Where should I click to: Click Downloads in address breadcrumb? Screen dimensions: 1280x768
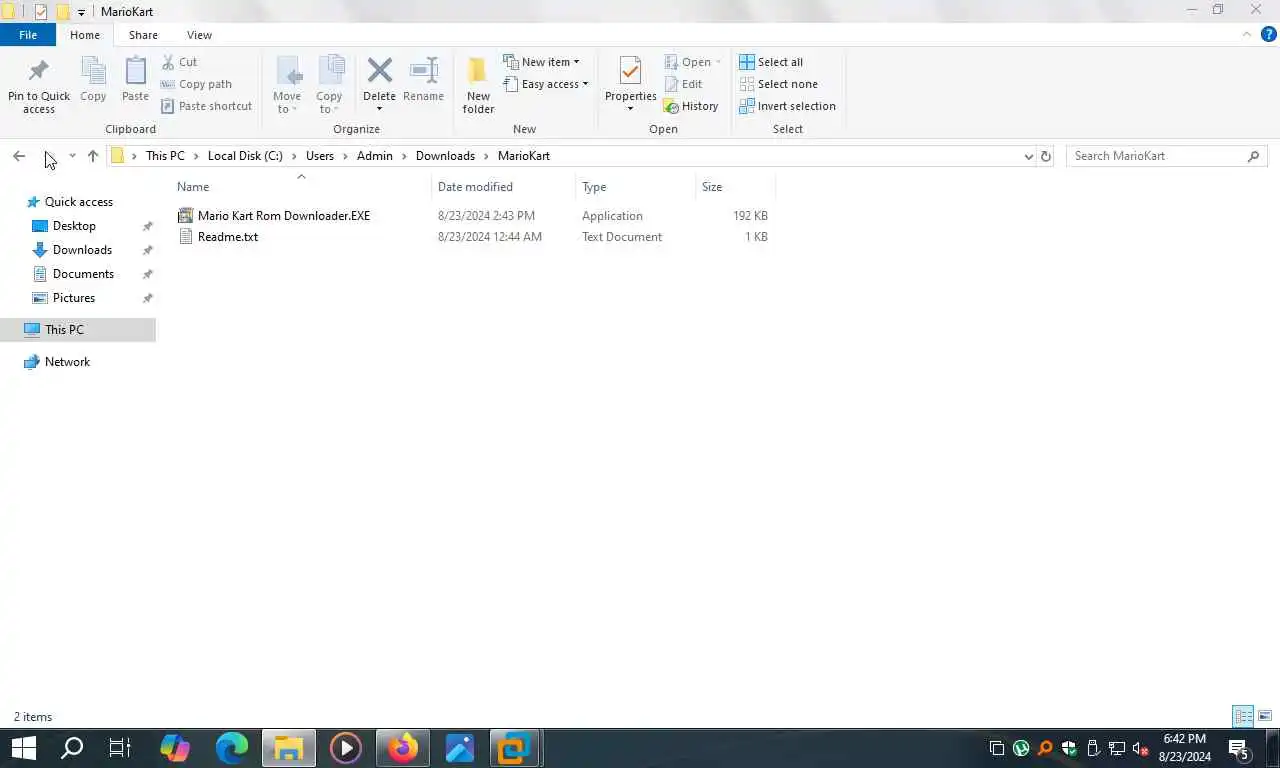(x=445, y=156)
